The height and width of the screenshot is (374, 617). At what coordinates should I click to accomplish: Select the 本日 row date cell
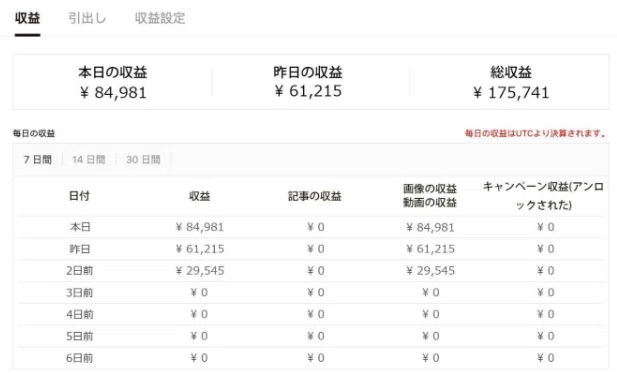tap(80, 227)
